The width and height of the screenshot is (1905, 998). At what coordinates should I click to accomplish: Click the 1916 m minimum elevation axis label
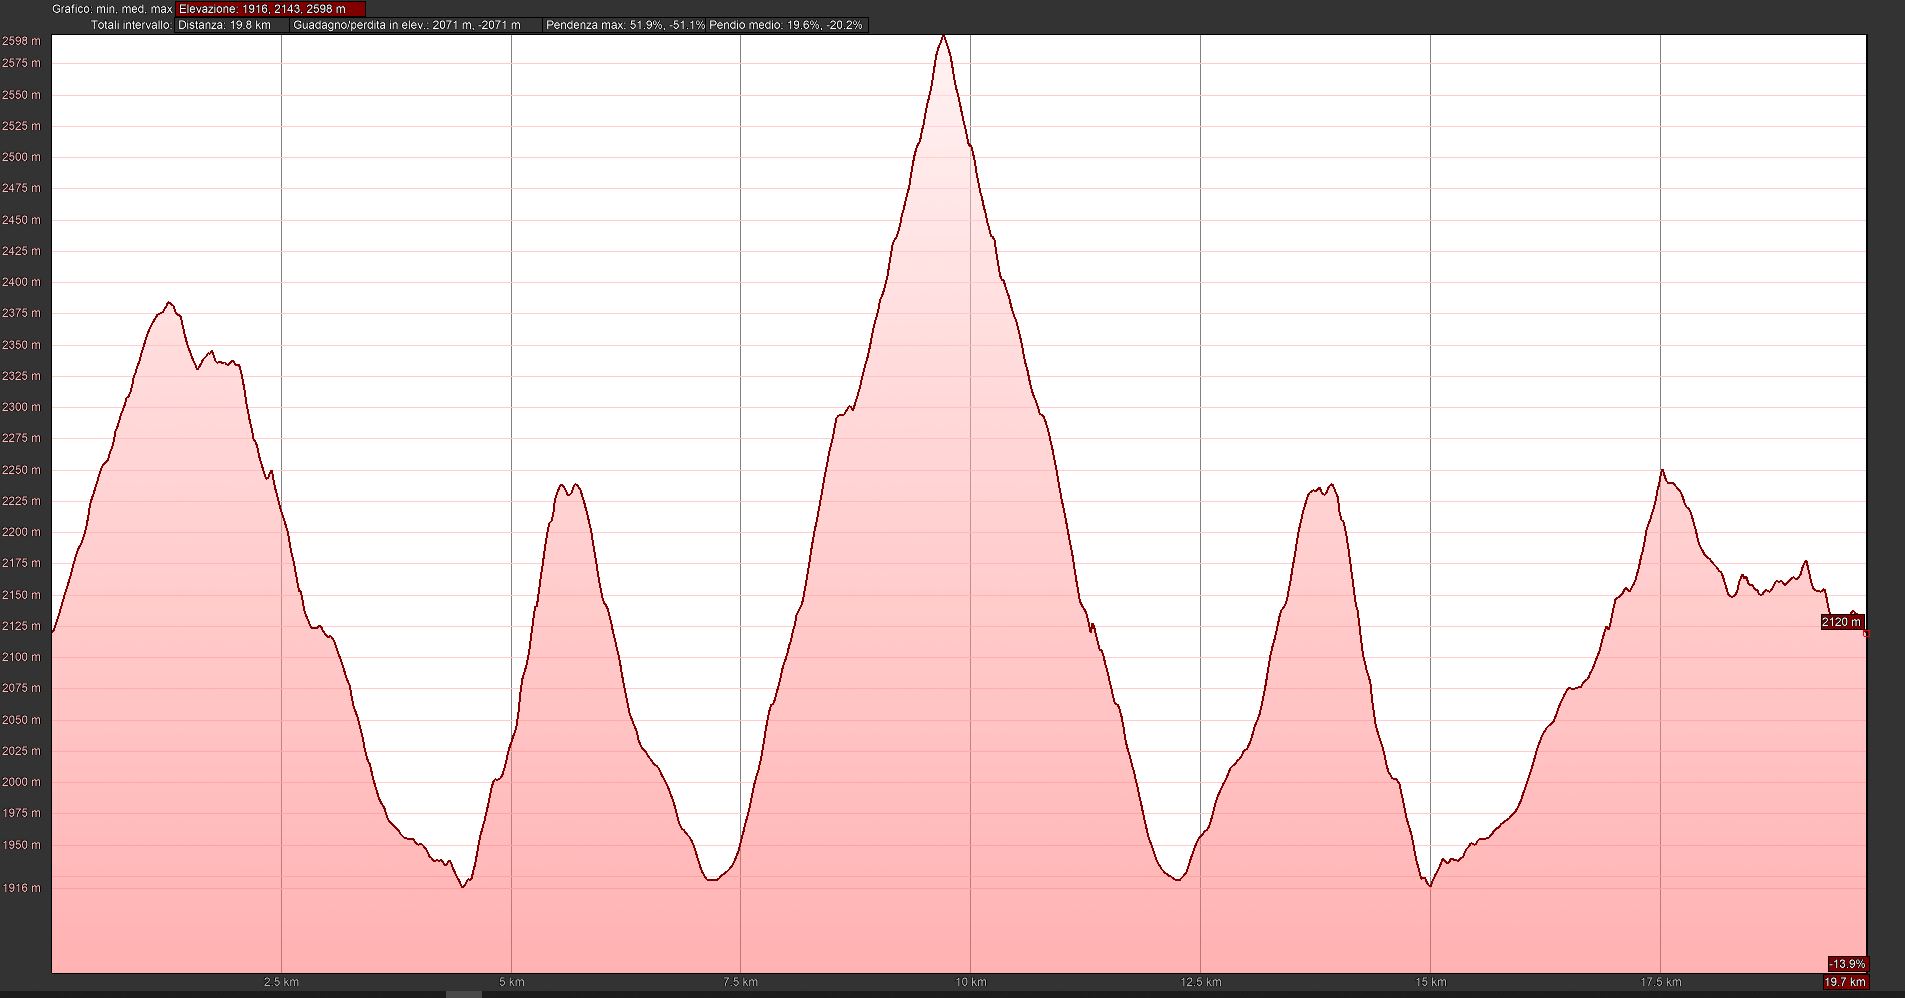click(21, 888)
